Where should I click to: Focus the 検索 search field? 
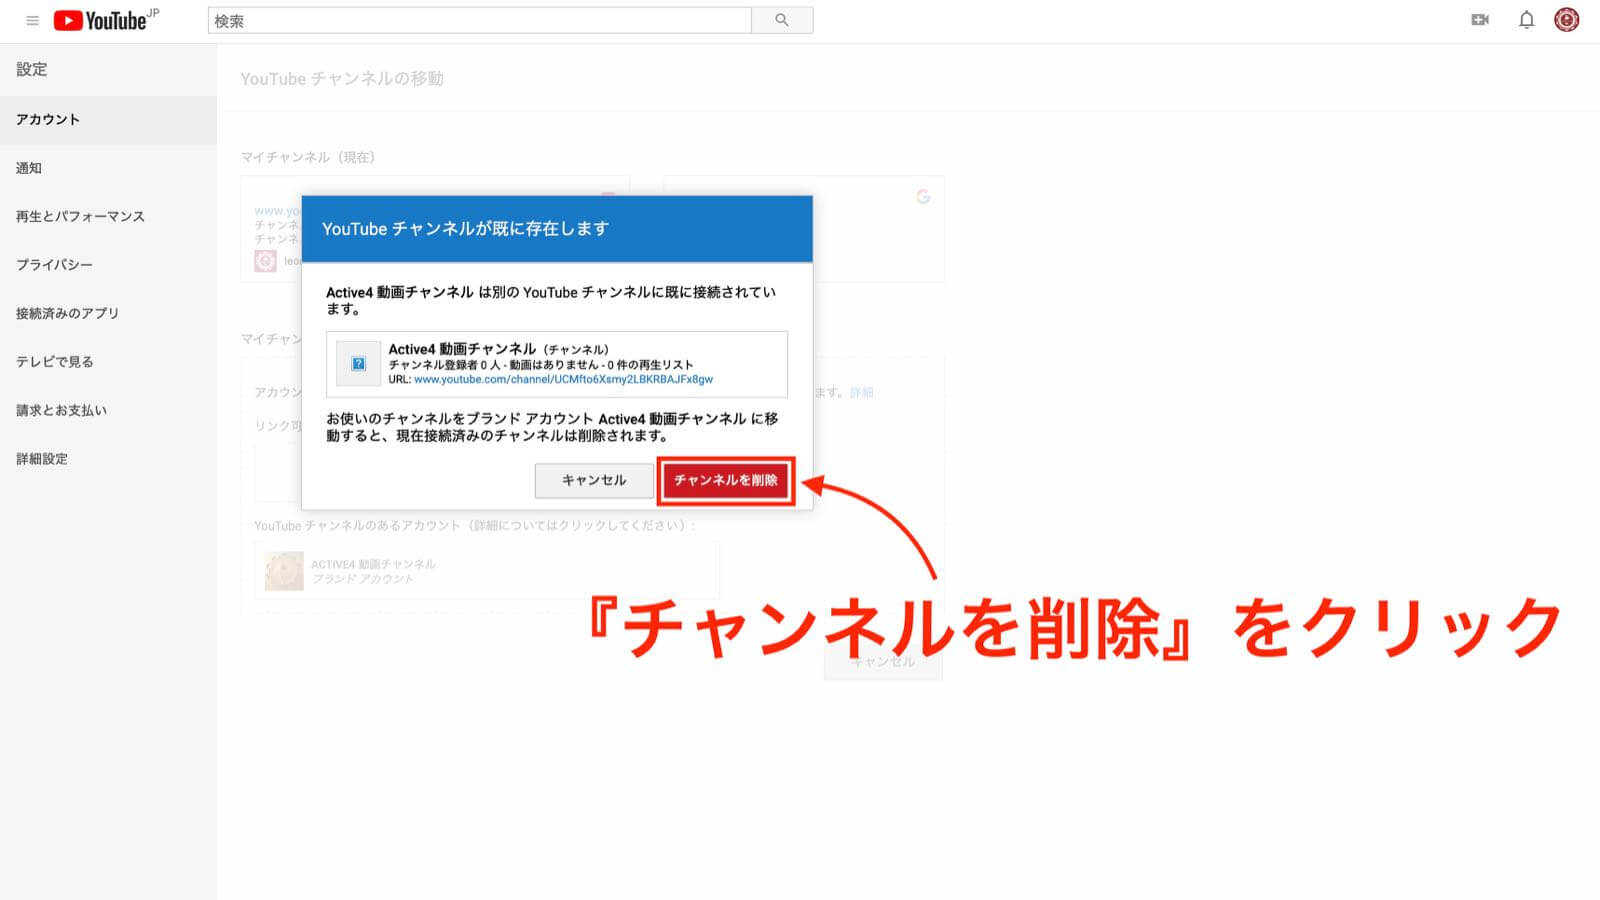point(480,20)
